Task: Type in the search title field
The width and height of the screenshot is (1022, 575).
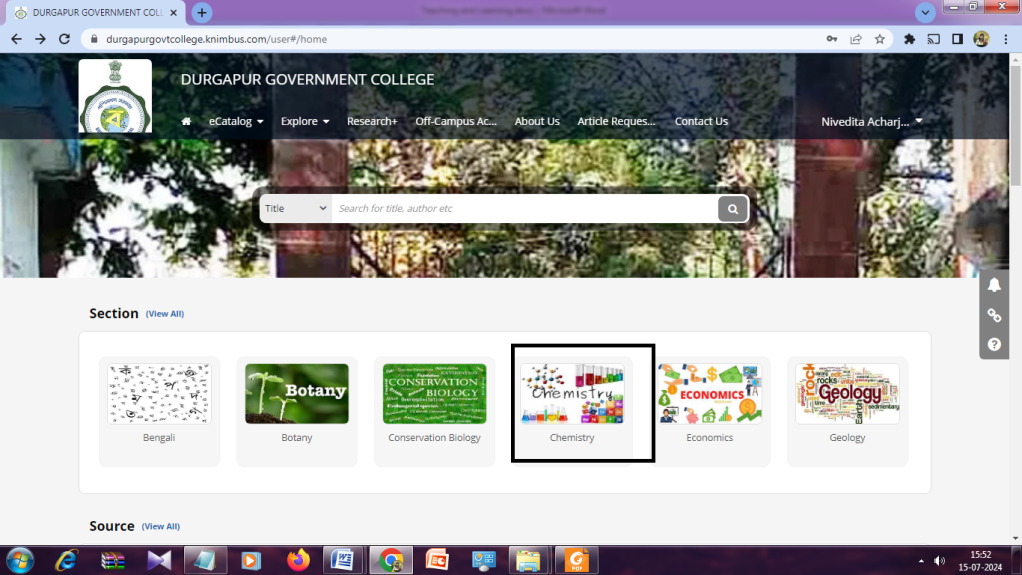Action: tap(524, 209)
